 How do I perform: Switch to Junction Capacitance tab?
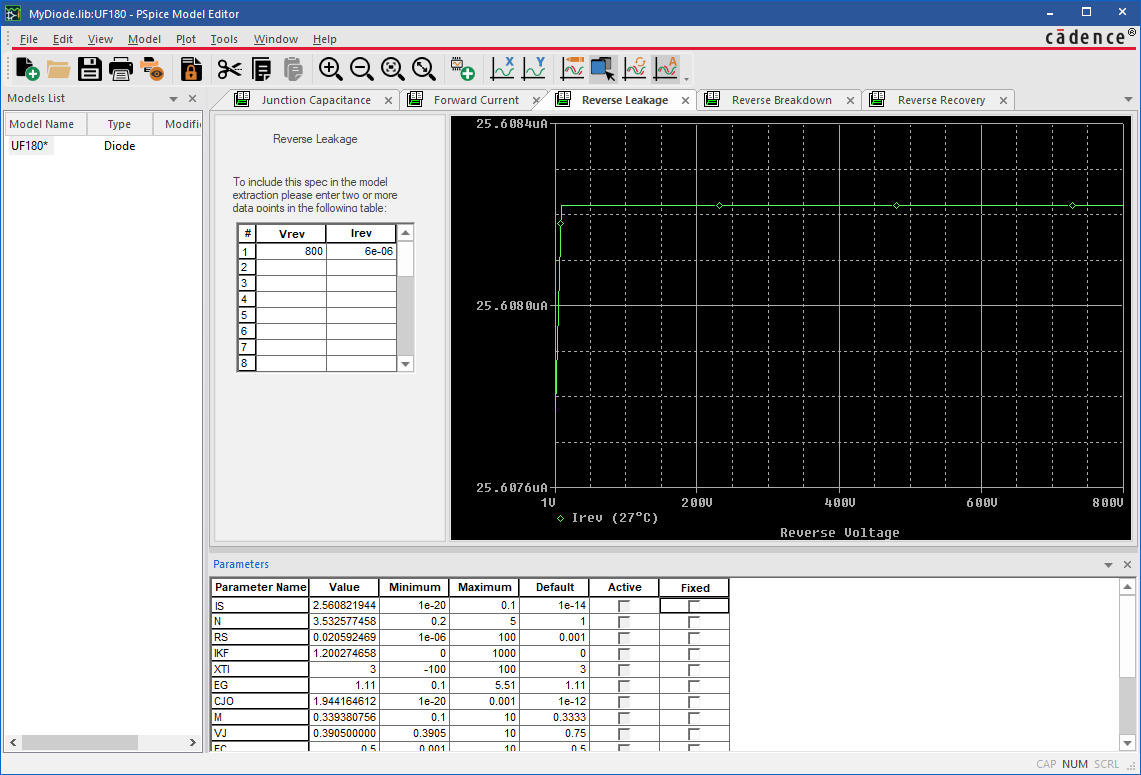(316, 100)
